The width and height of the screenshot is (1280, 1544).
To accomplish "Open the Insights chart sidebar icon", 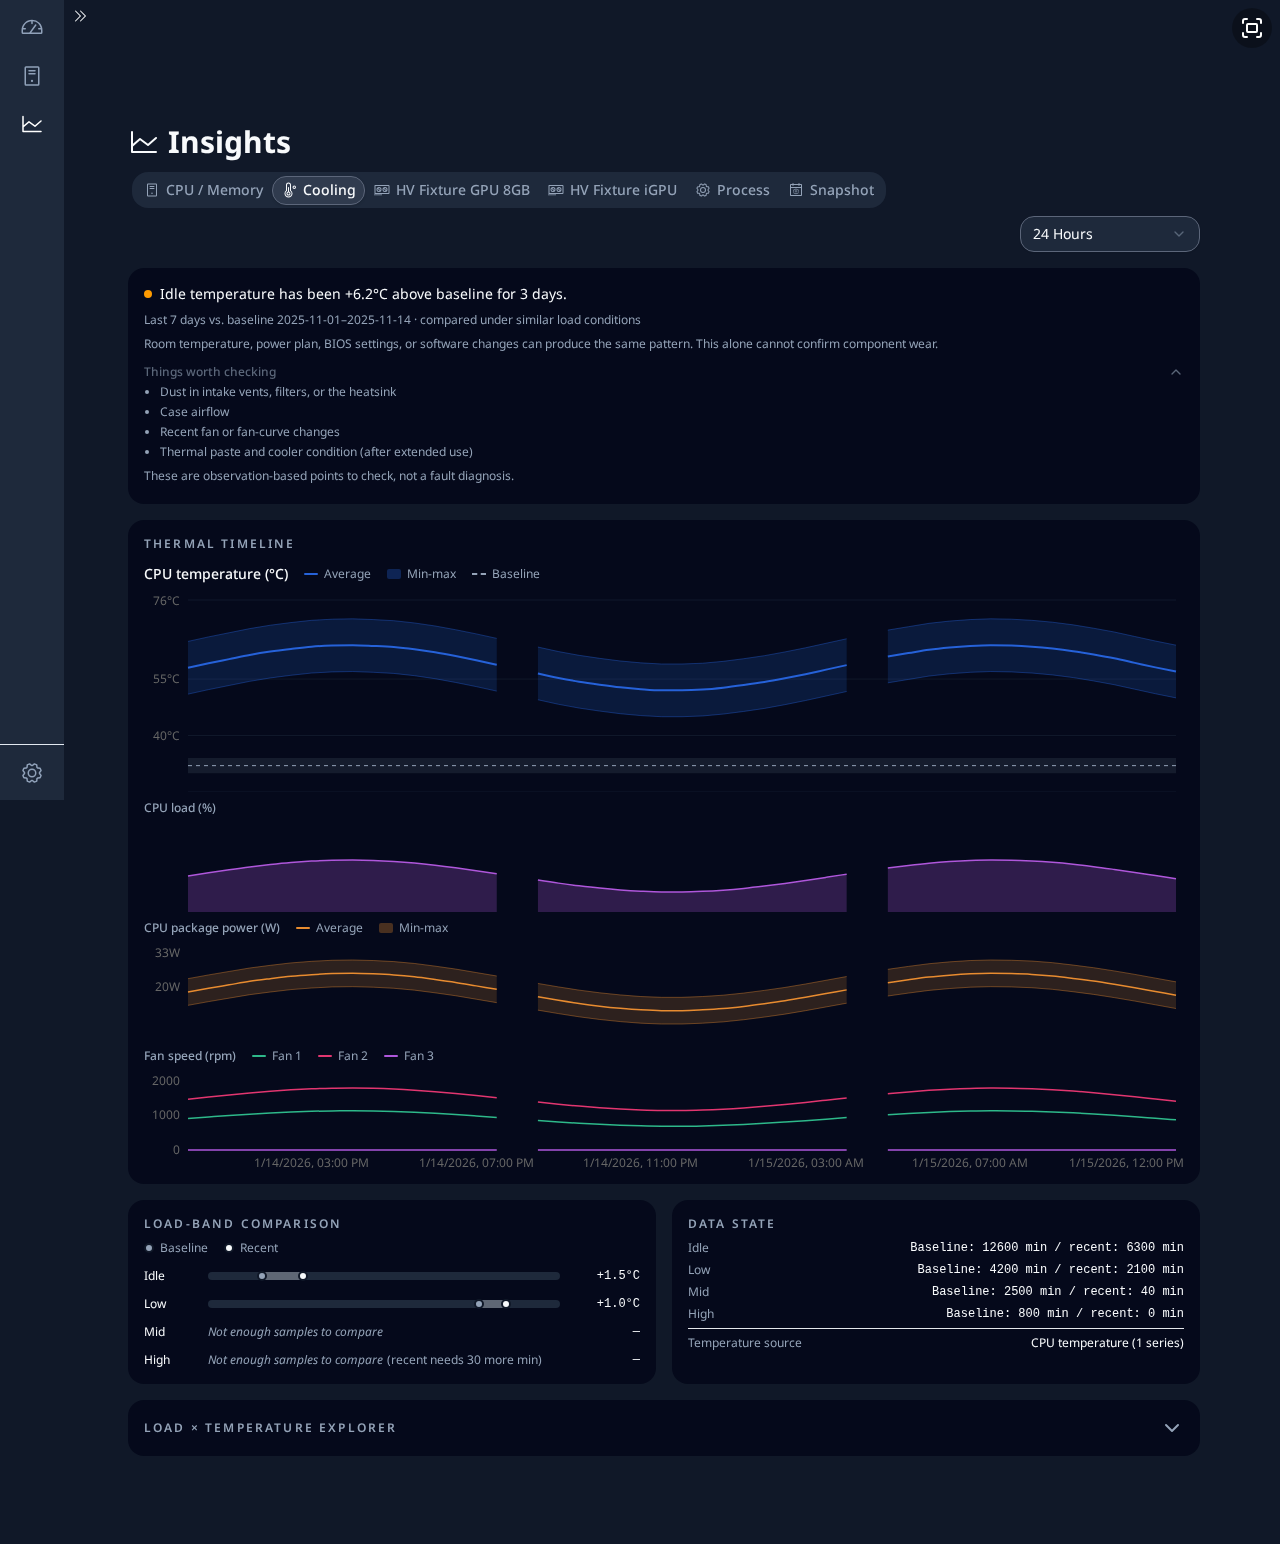I will tap(32, 124).
